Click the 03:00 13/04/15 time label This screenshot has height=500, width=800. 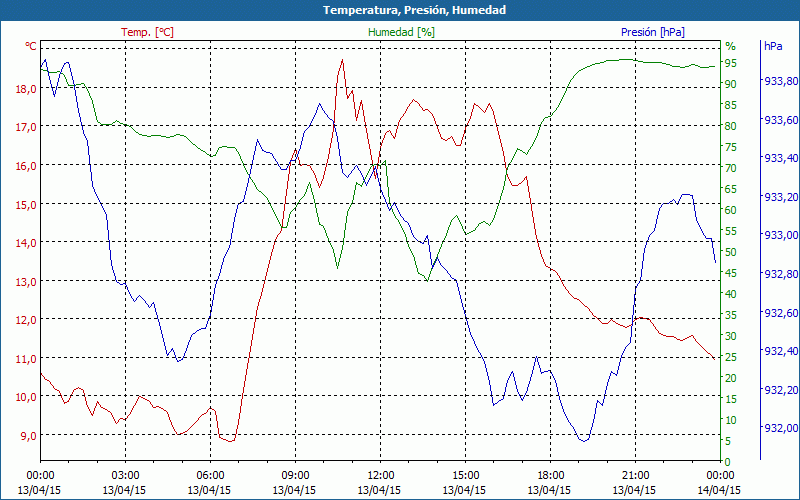pyautogui.click(x=124, y=483)
